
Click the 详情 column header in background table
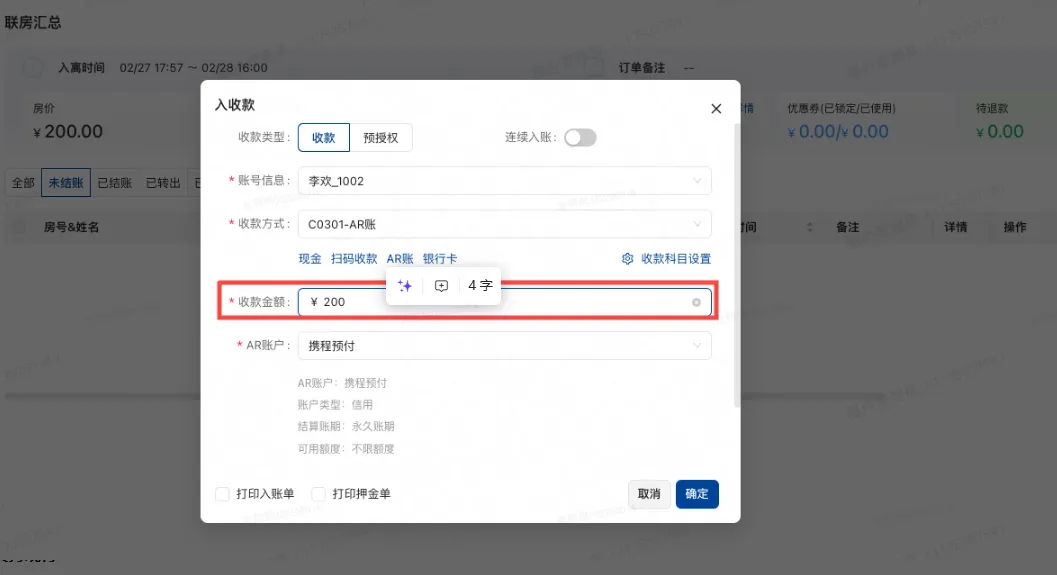click(955, 227)
